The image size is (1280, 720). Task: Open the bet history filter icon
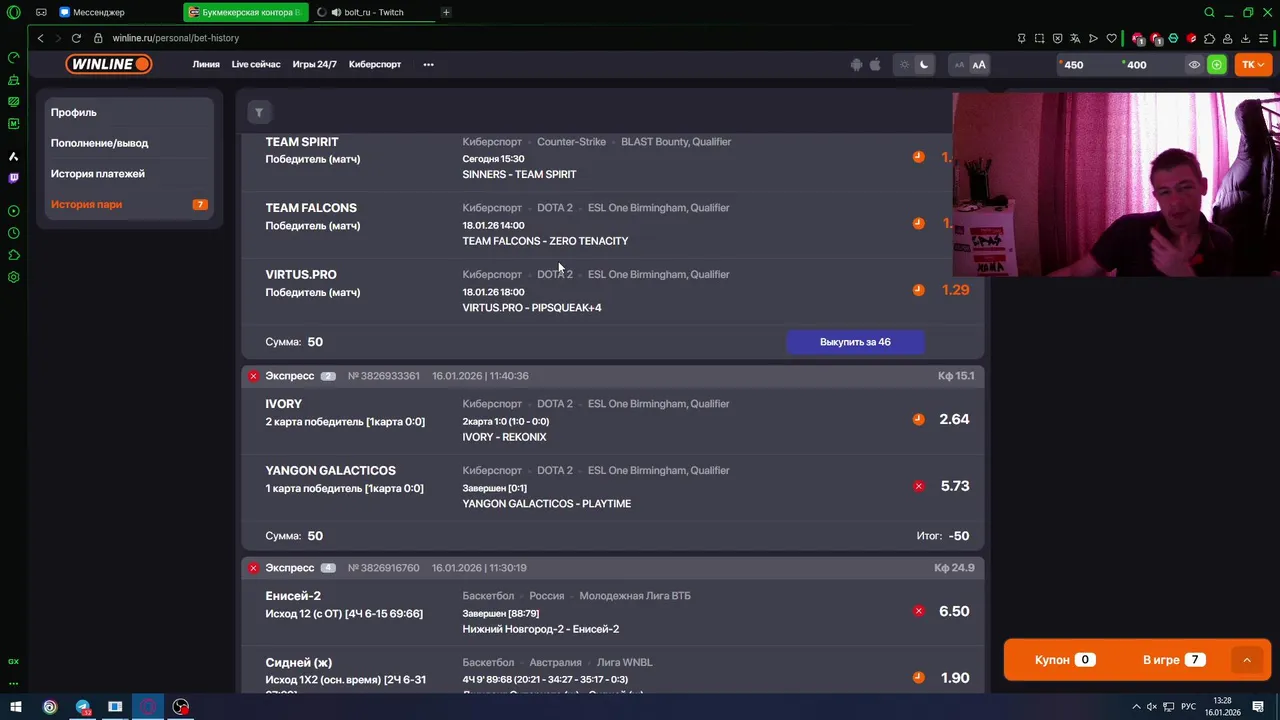(x=259, y=113)
